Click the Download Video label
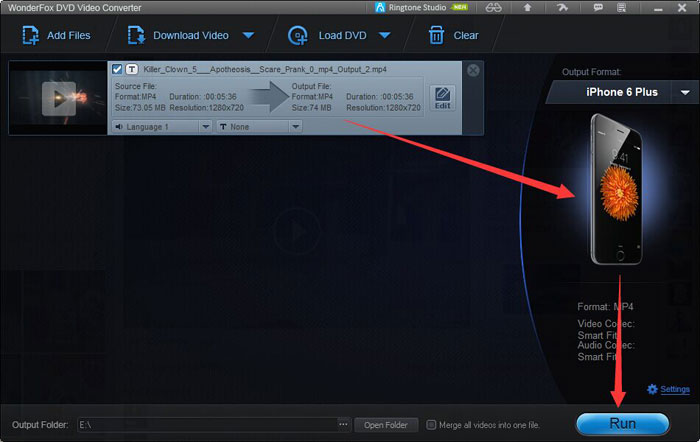700x442 pixels. (191, 35)
